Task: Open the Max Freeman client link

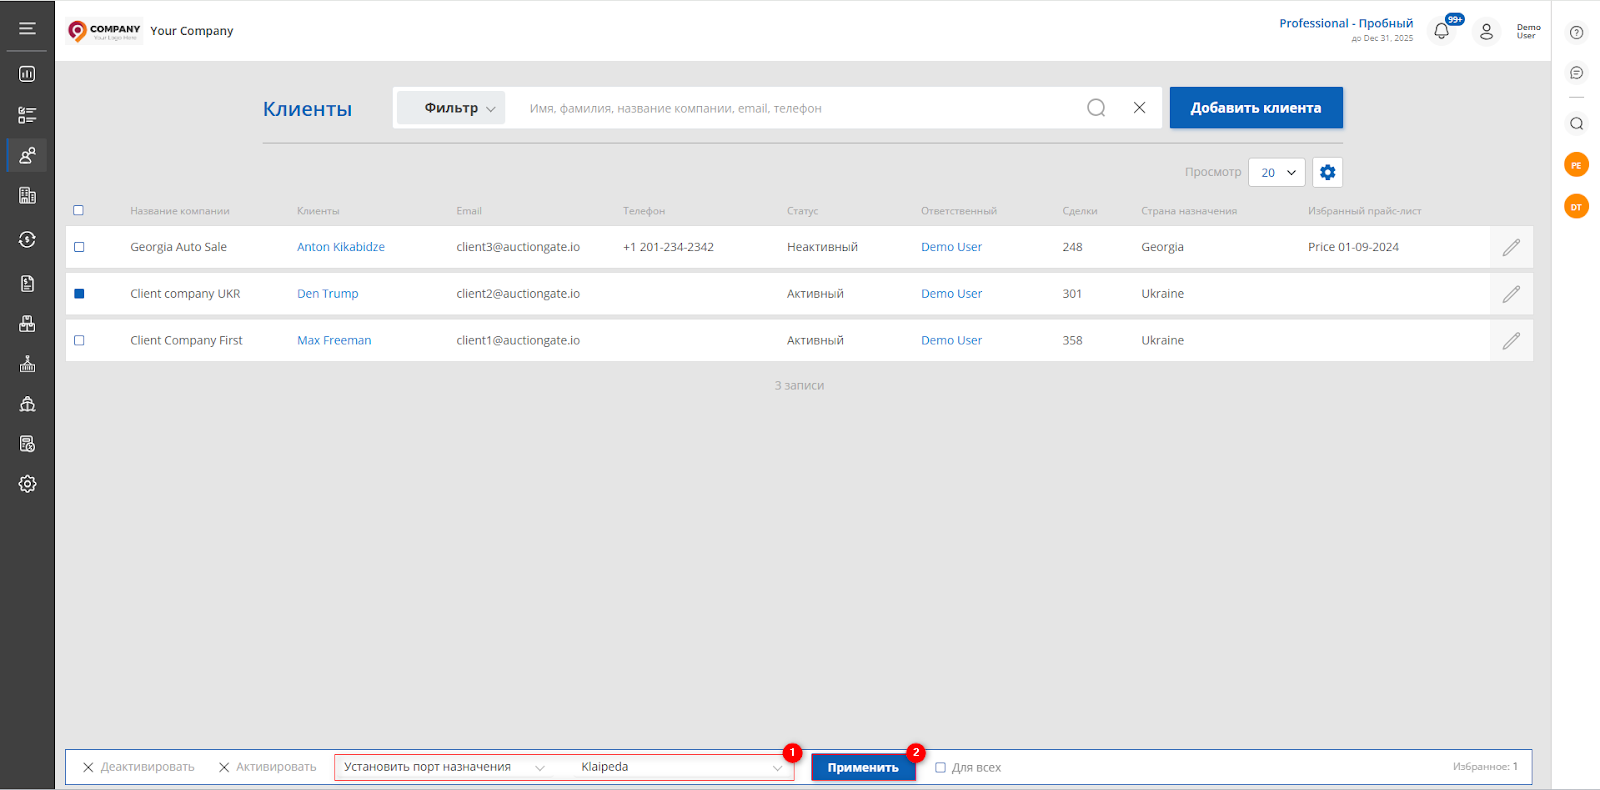Action: 334,341
